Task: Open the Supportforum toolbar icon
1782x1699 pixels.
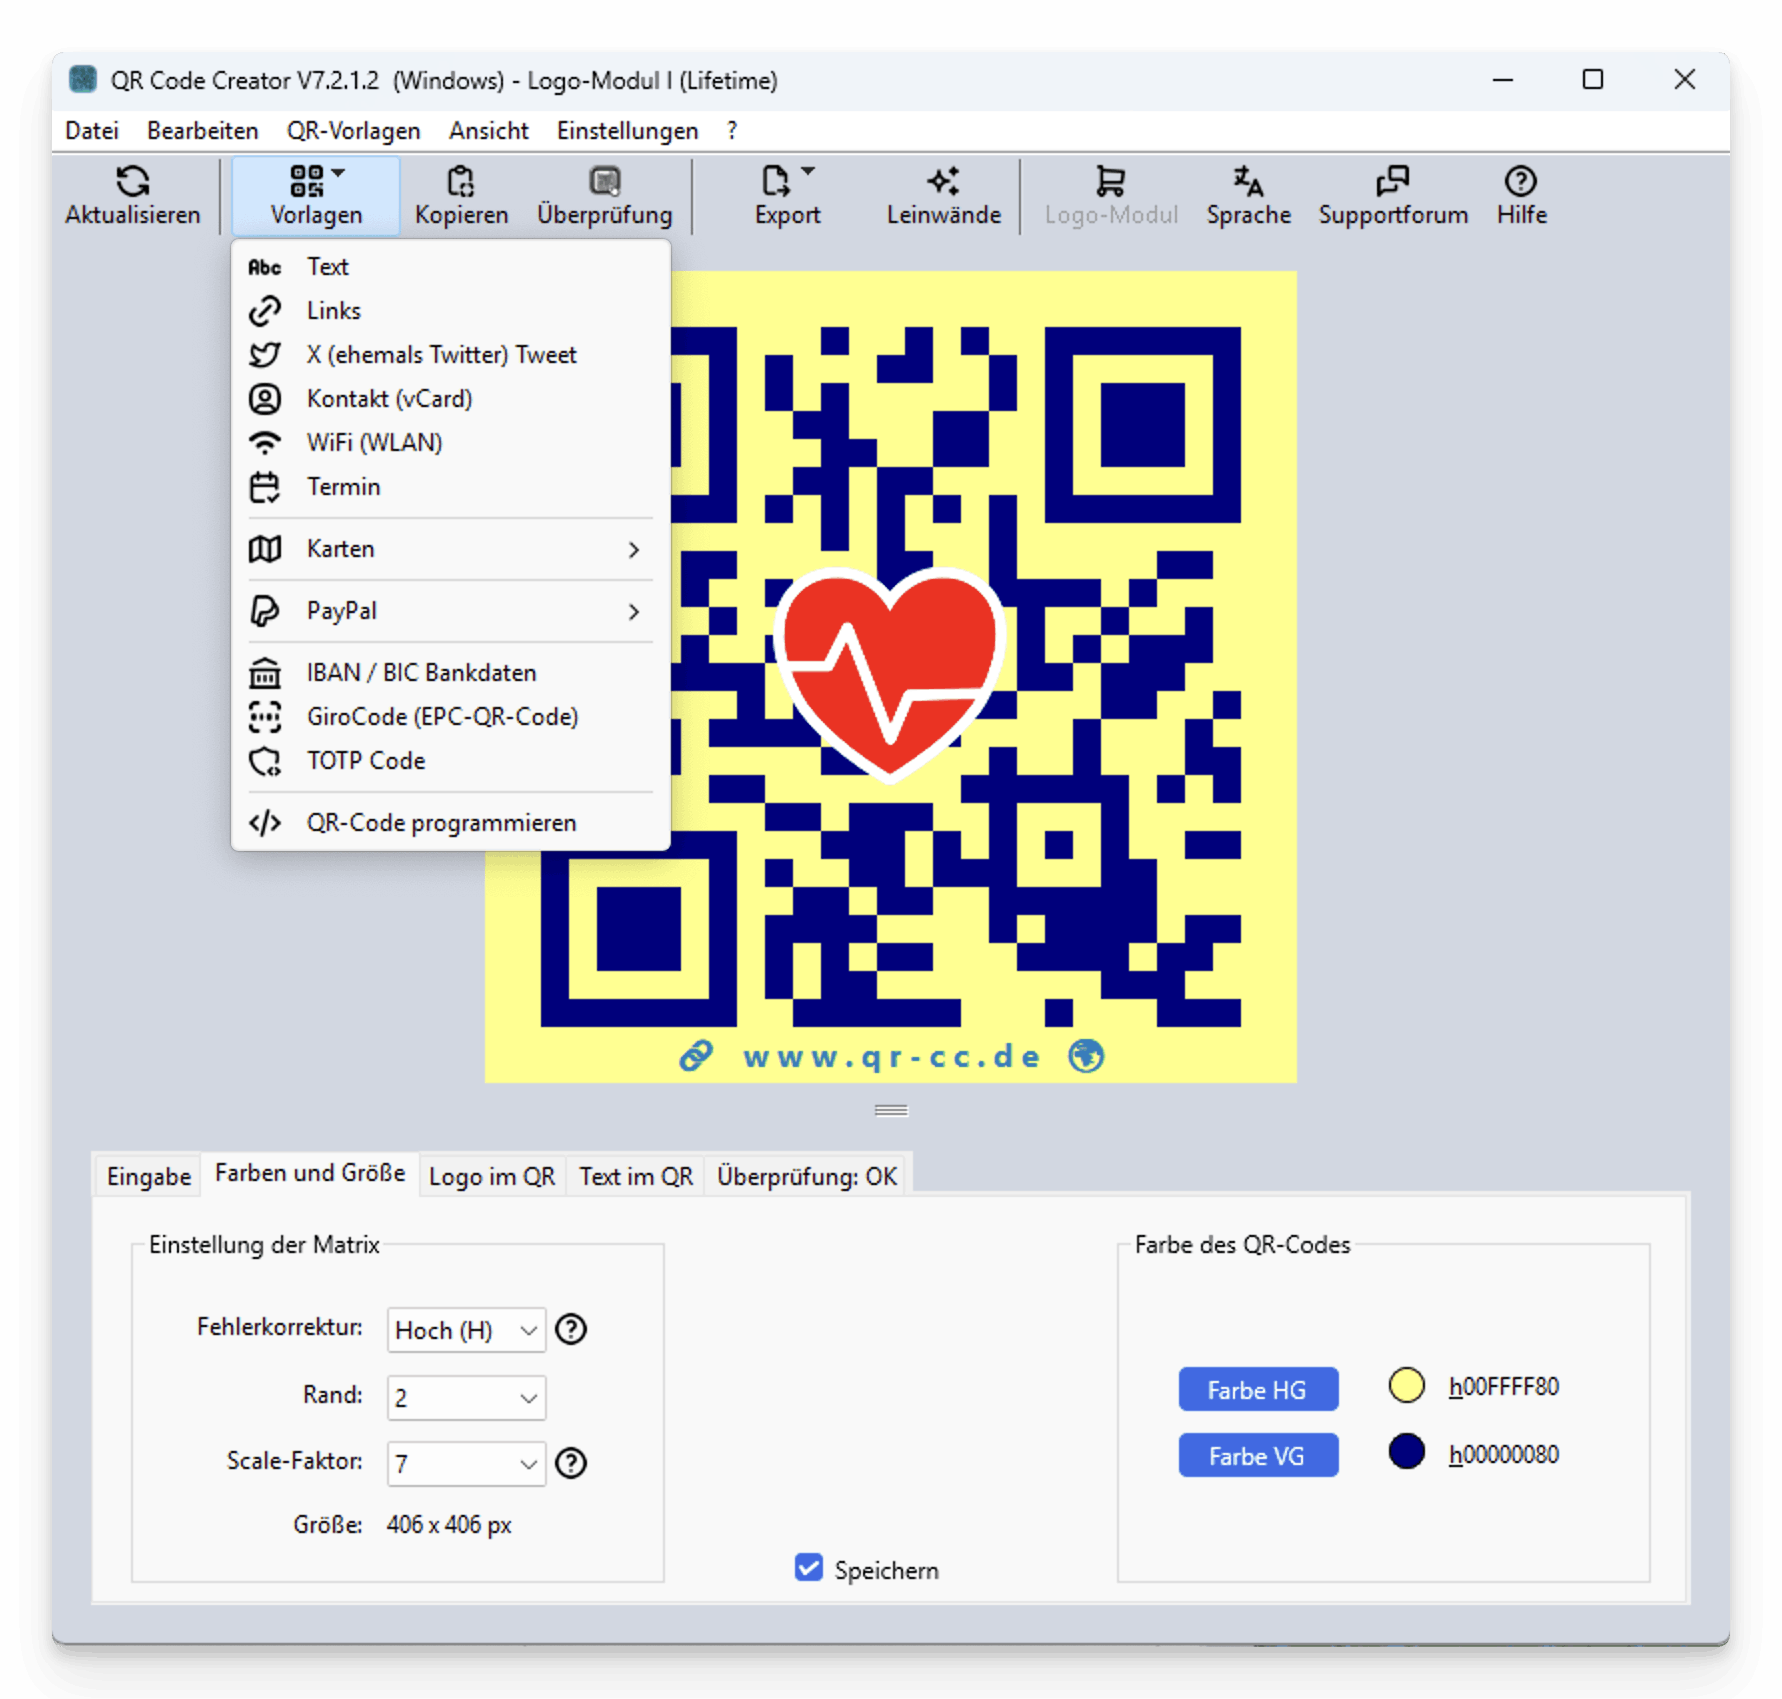Action: click(x=1392, y=181)
